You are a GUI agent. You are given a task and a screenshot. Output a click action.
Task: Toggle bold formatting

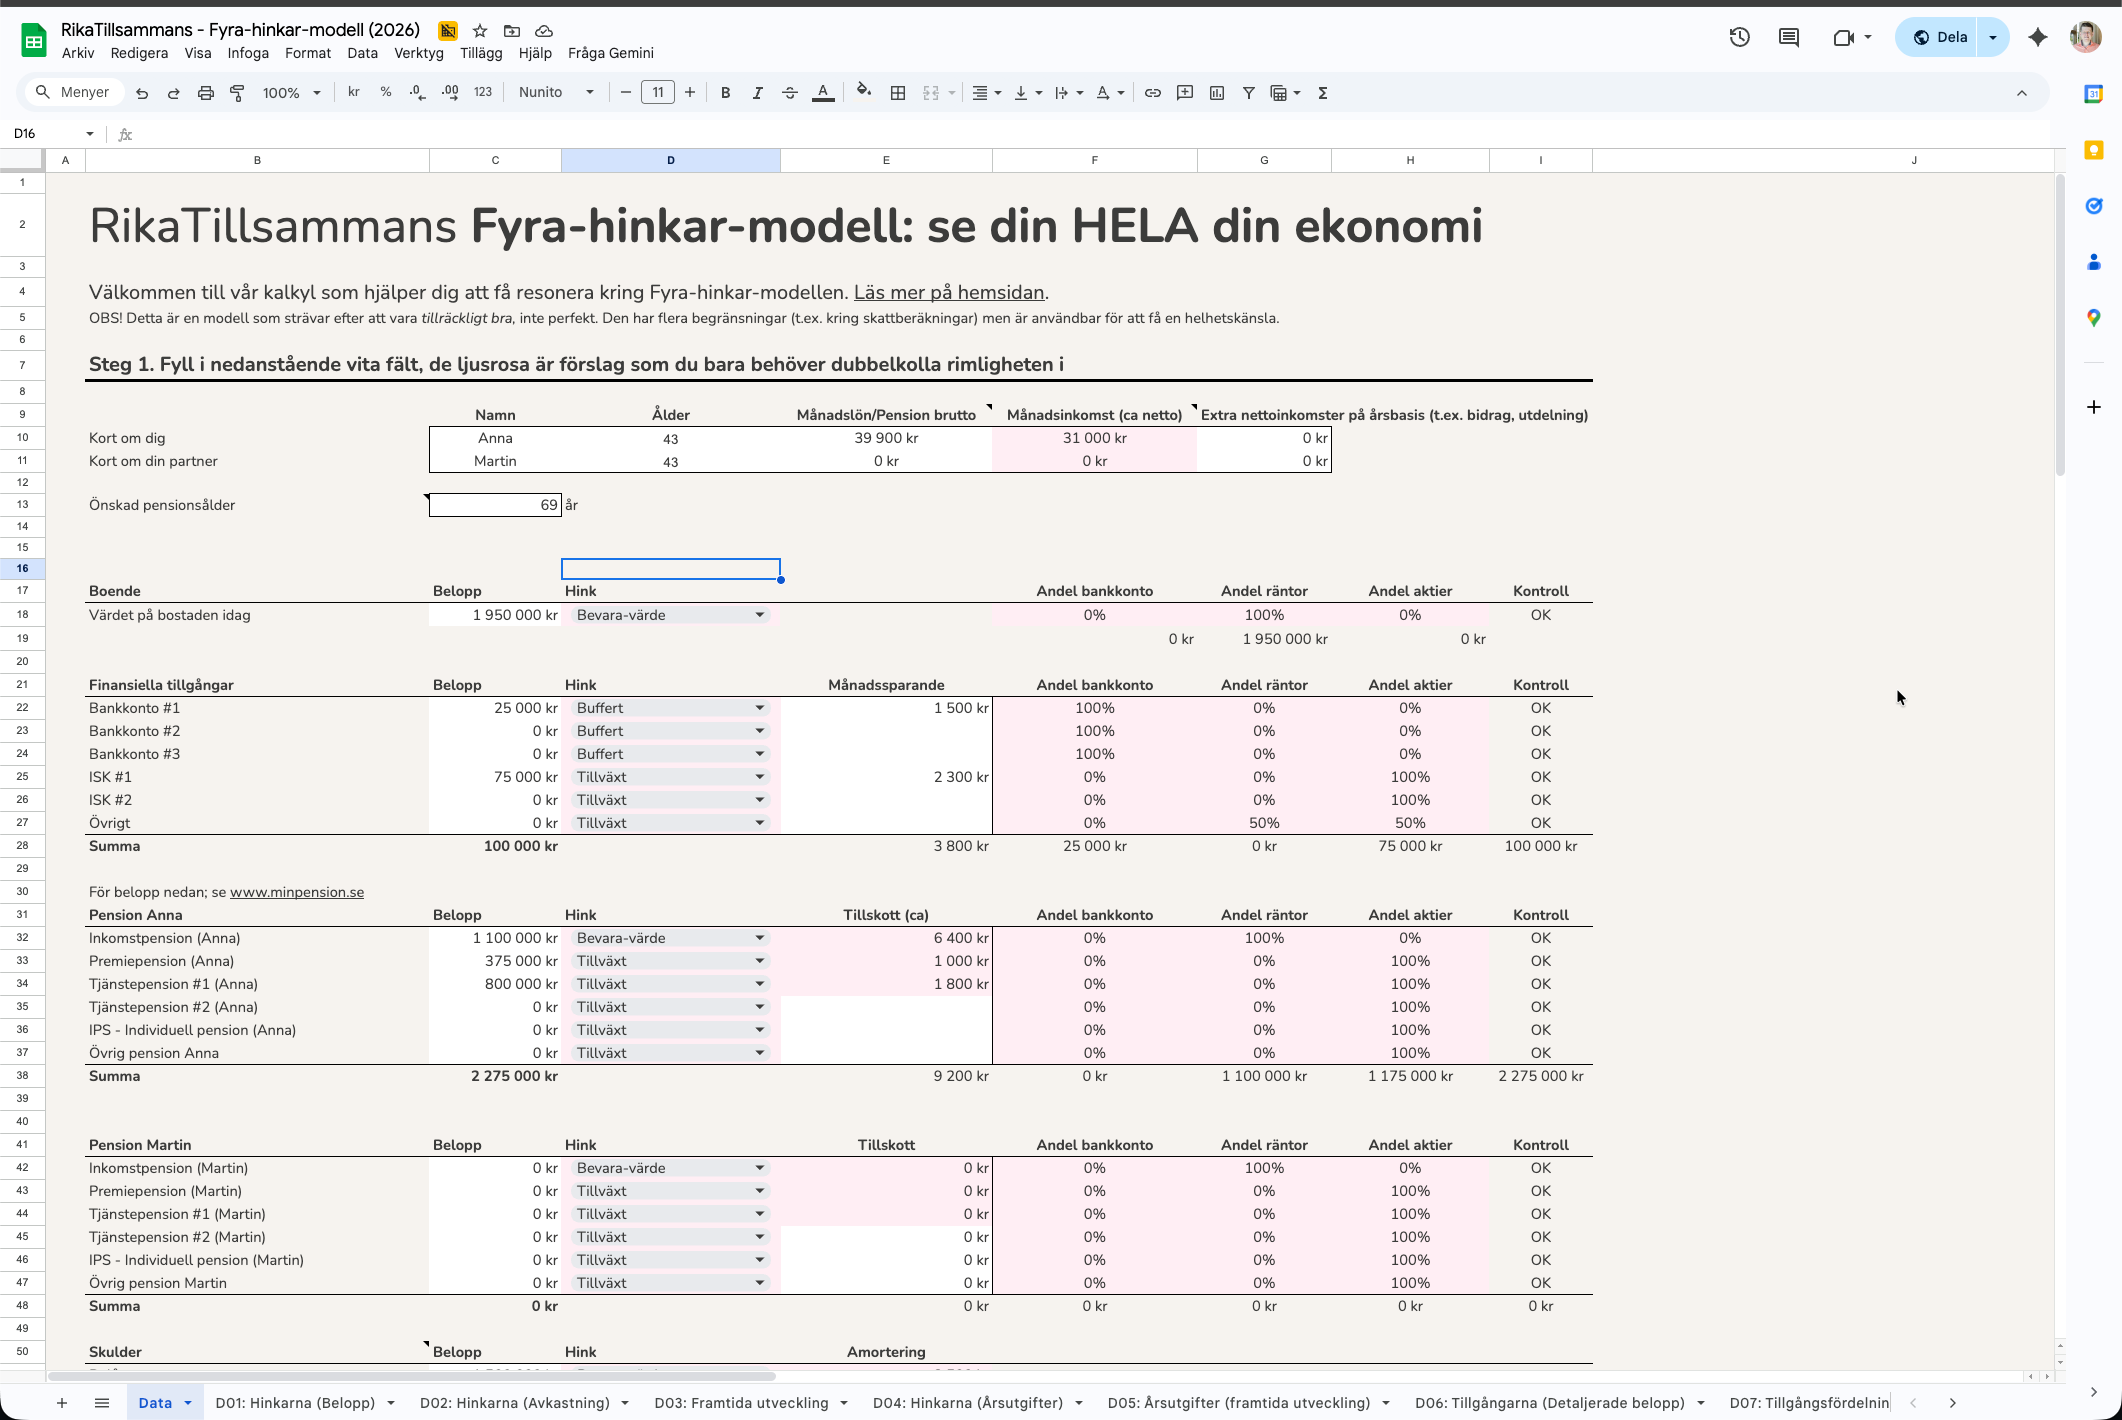(x=725, y=93)
